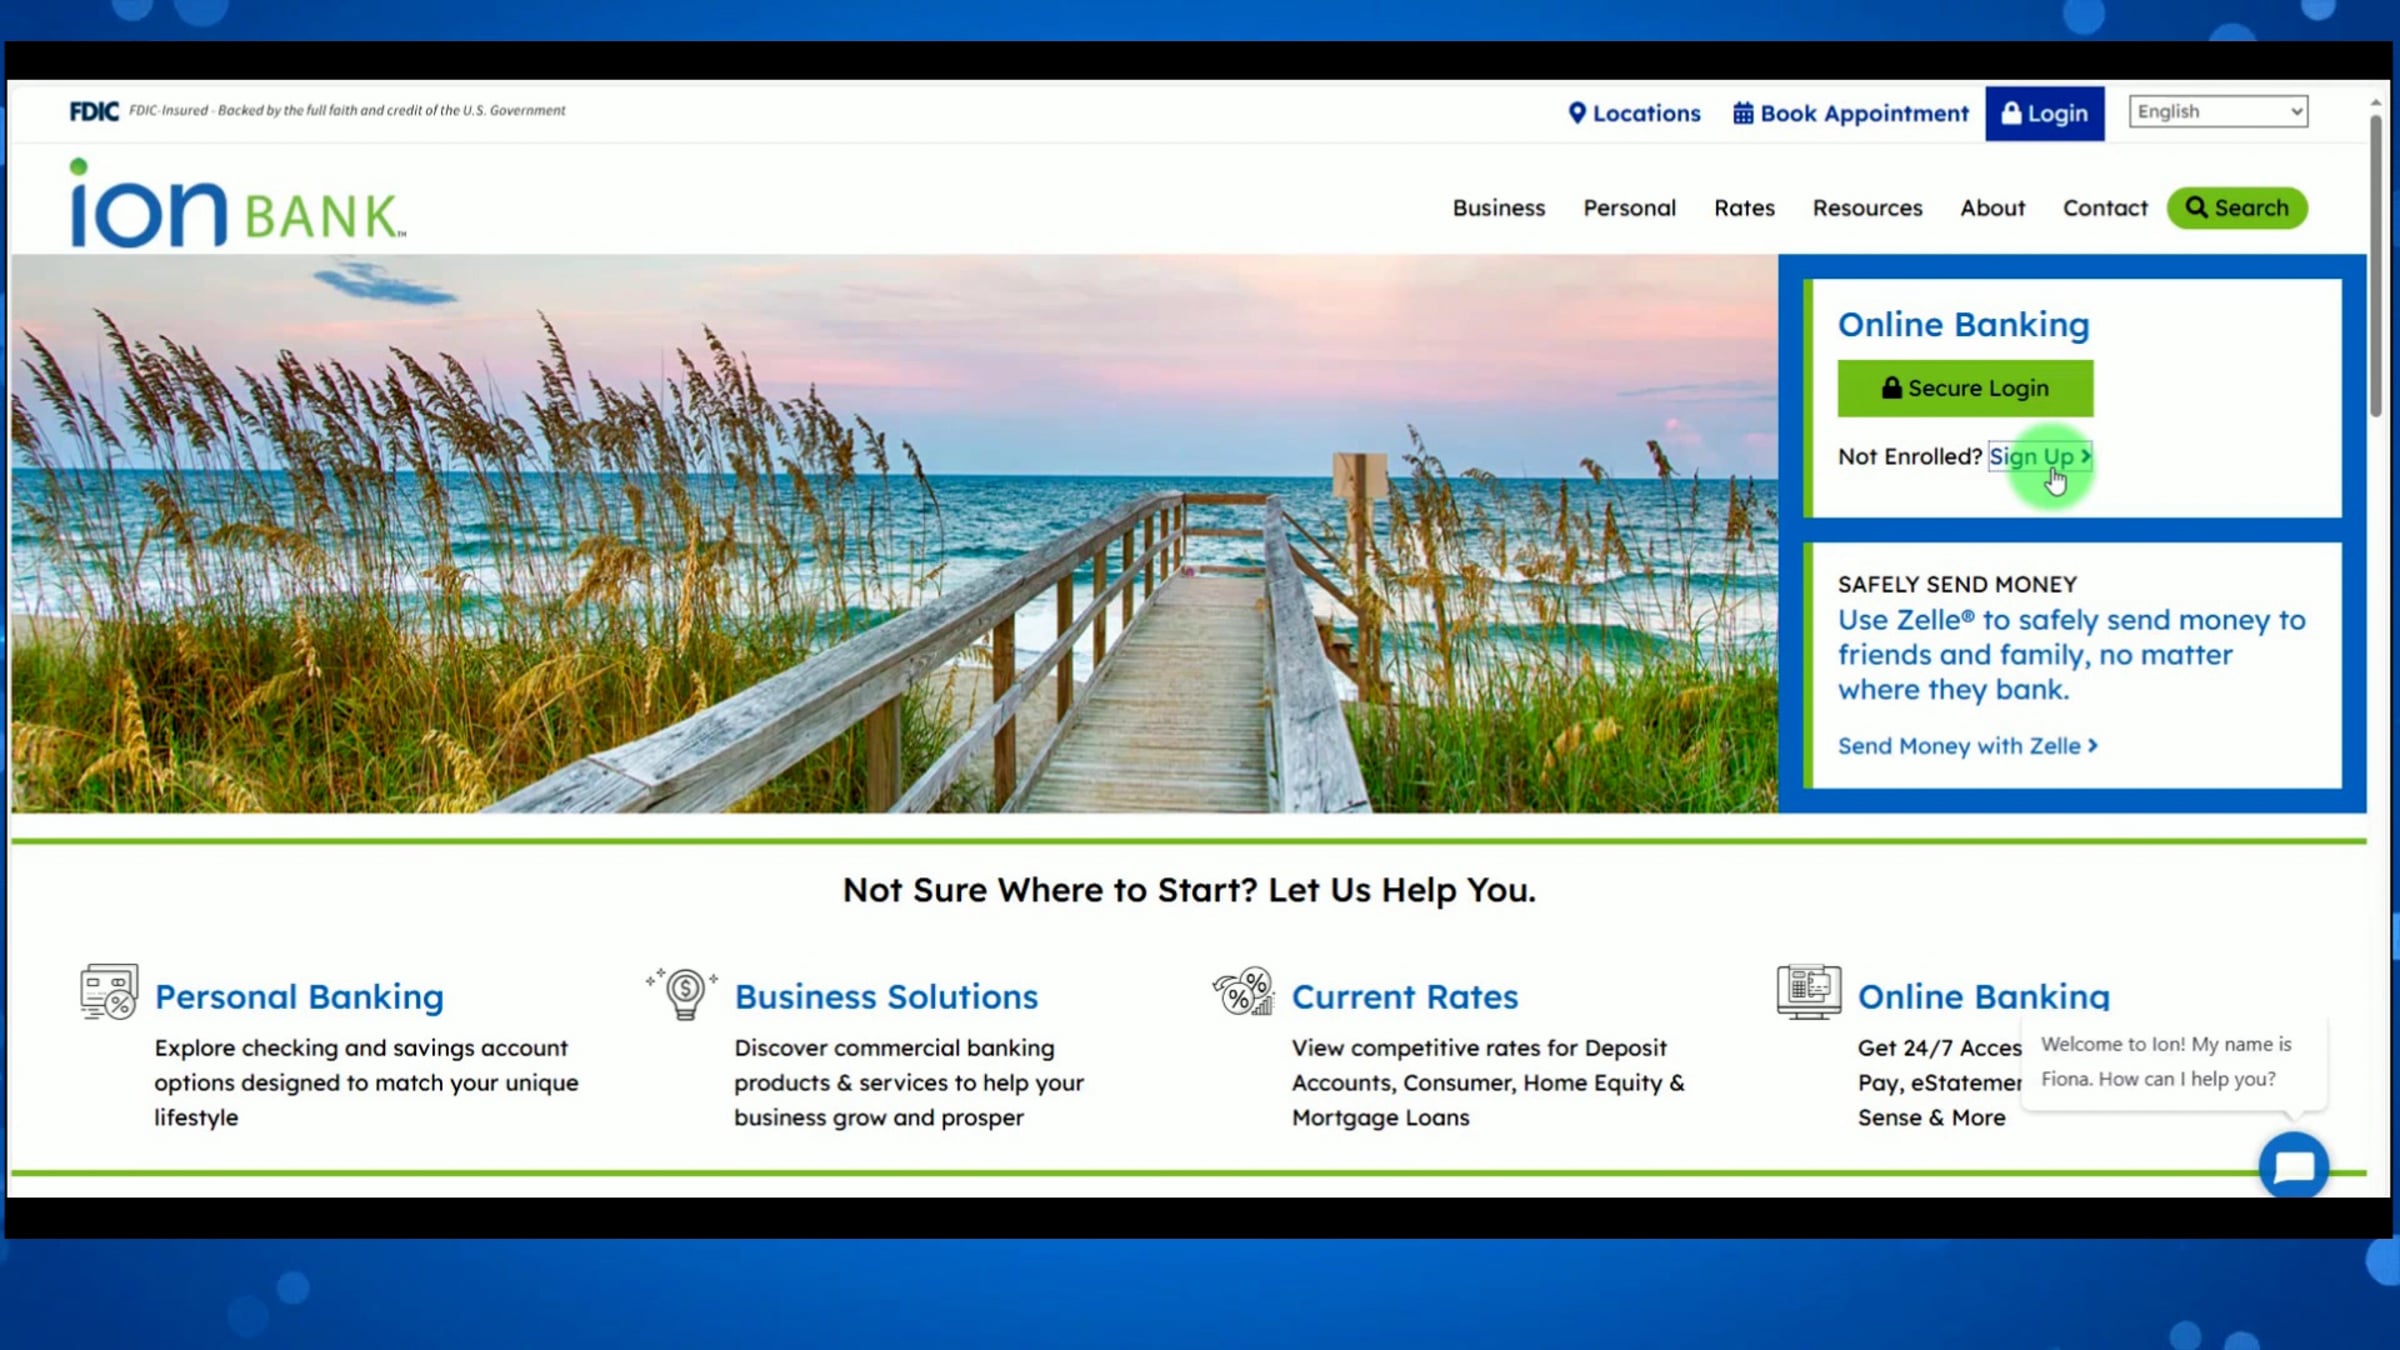Click the Sign Up link
The height and width of the screenshot is (1350, 2400).
(x=2039, y=457)
